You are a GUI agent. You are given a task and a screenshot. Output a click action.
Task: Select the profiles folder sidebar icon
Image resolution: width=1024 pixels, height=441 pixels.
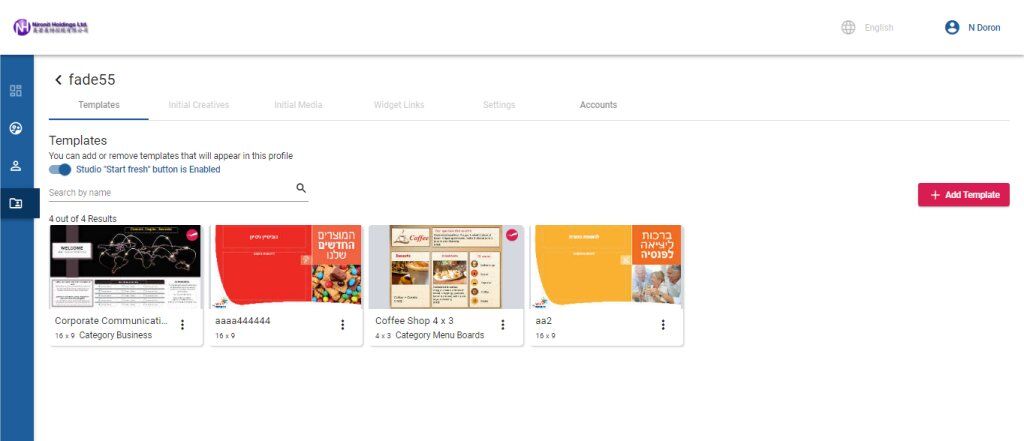coord(16,203)
